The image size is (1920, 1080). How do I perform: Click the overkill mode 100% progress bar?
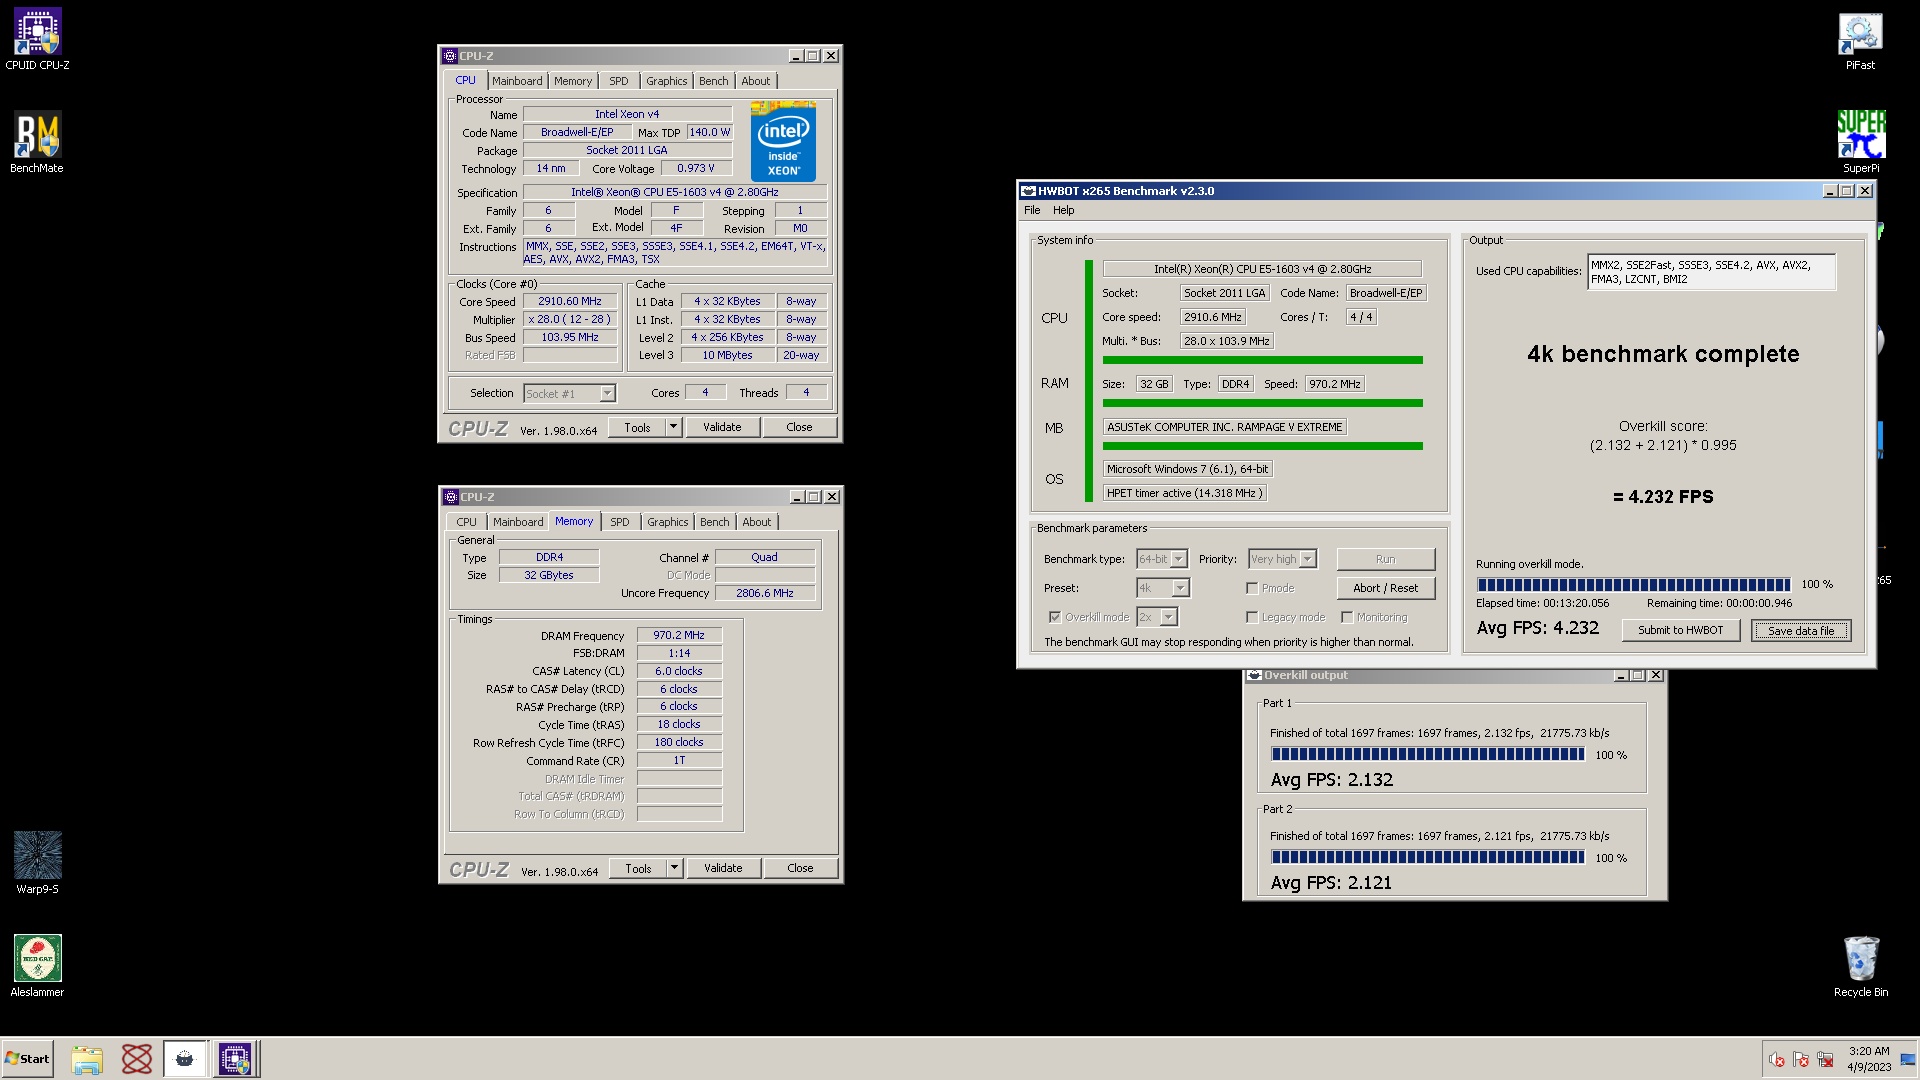point(1634,585)
